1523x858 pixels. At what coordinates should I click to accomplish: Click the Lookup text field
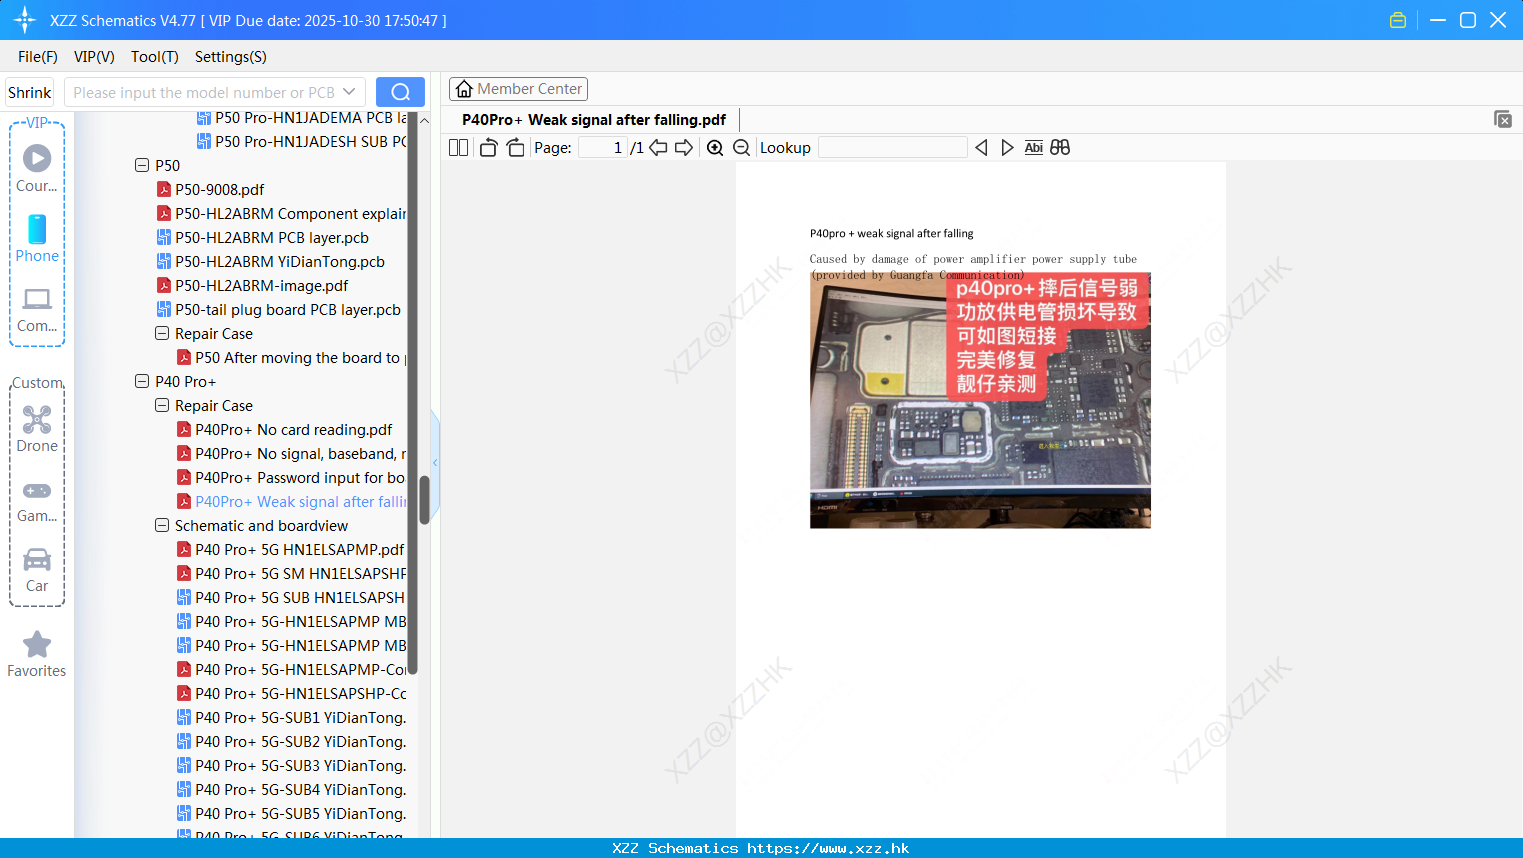892,147
